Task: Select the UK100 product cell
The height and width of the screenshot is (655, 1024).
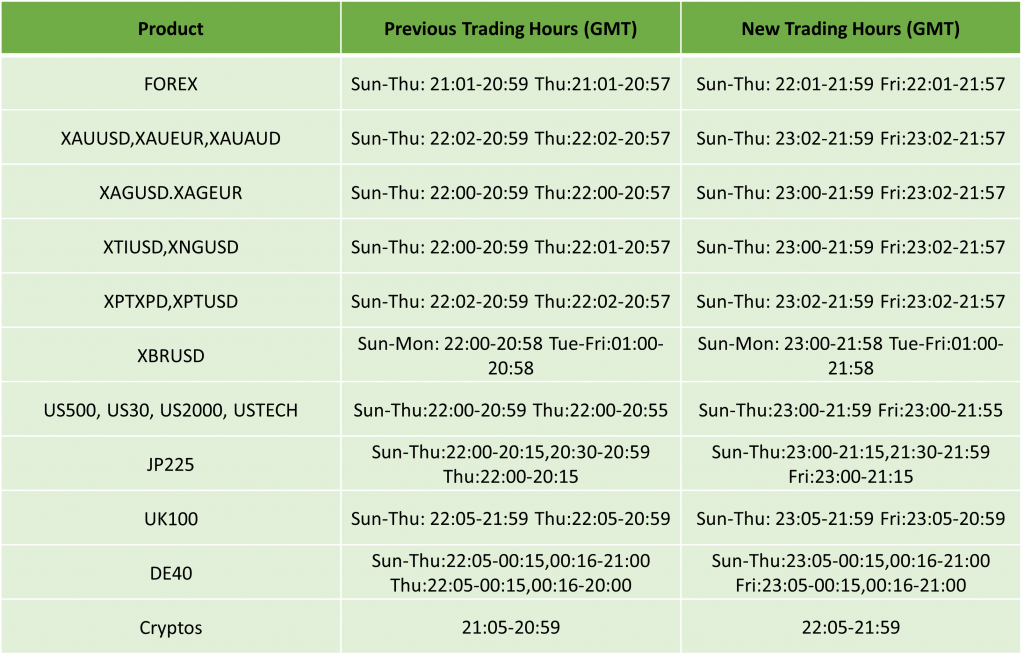Action: tap(170, 519)
